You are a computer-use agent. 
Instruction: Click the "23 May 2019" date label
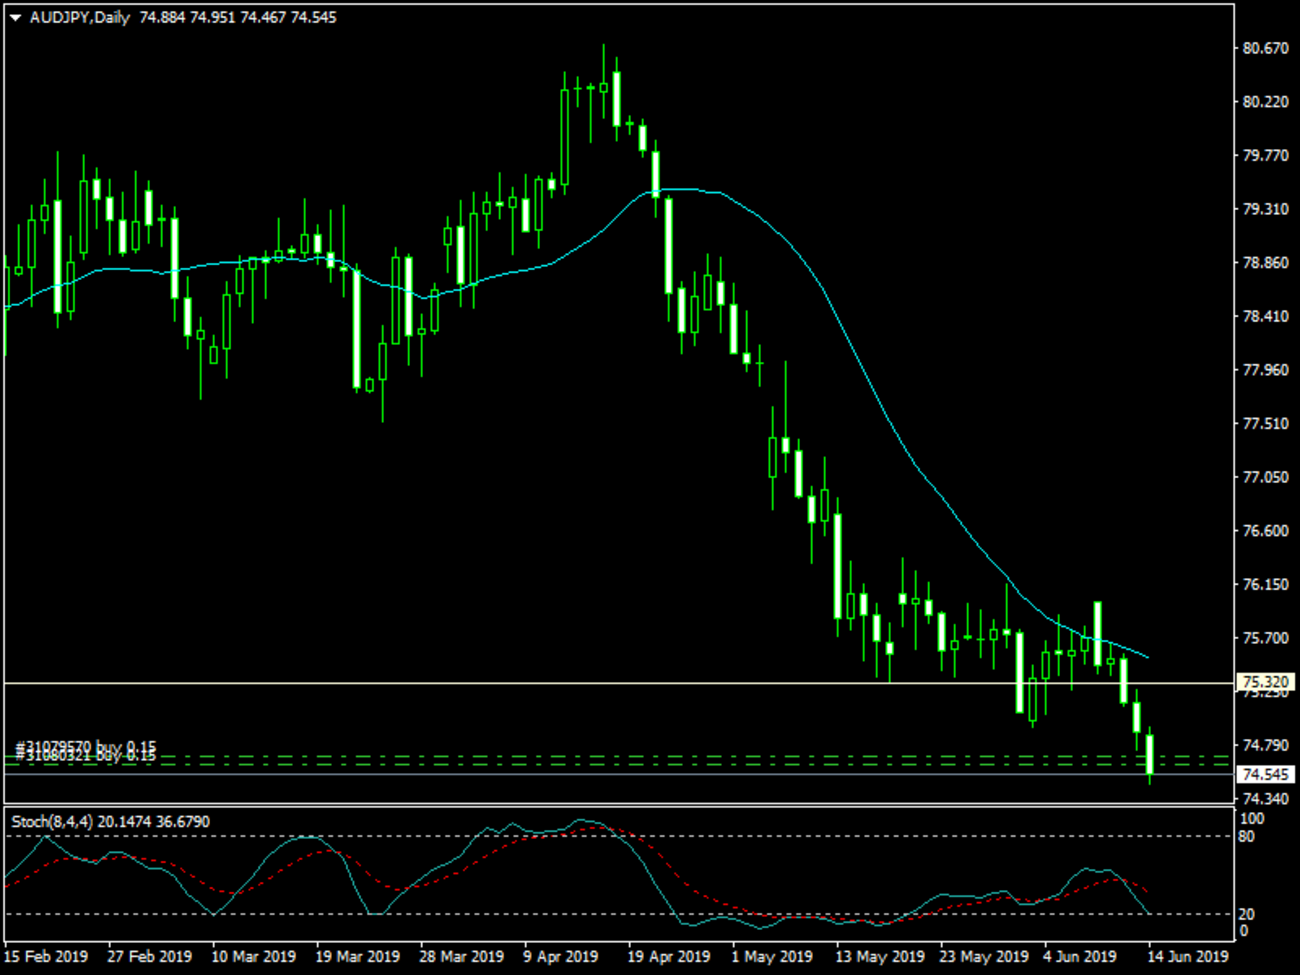pos(985,956)
